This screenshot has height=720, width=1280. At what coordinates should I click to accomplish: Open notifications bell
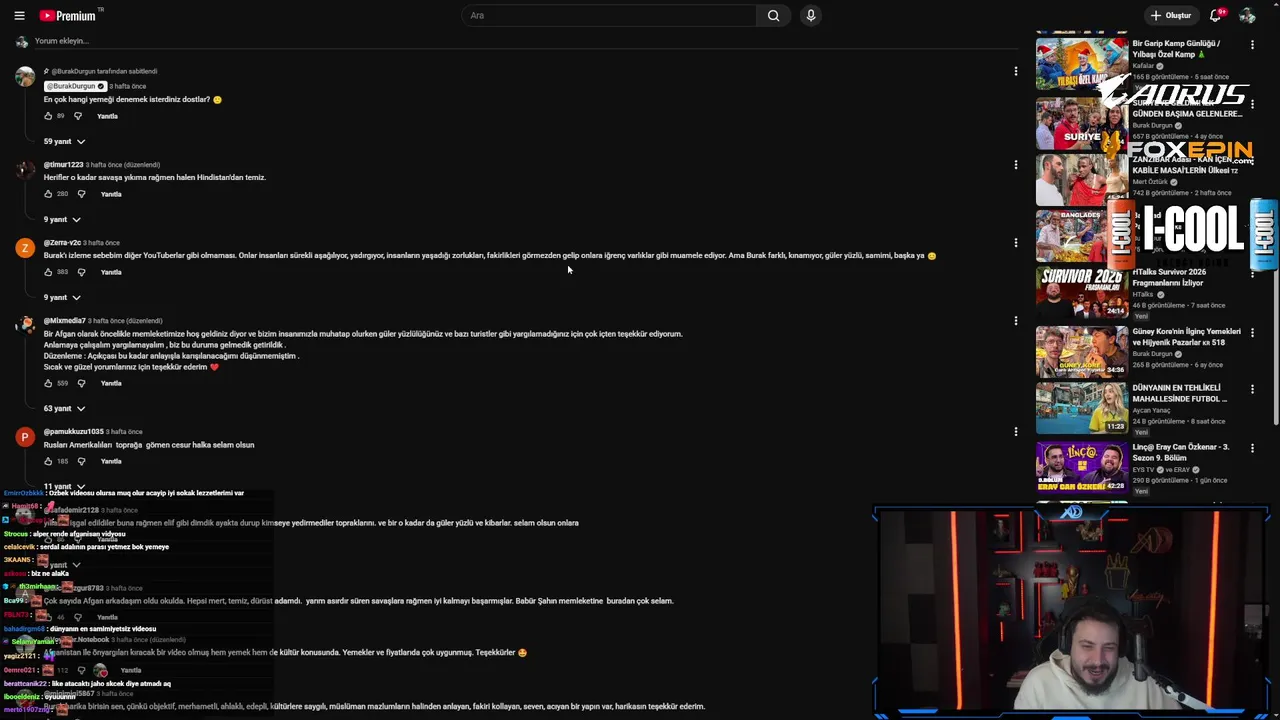(x=1216, y=15)
